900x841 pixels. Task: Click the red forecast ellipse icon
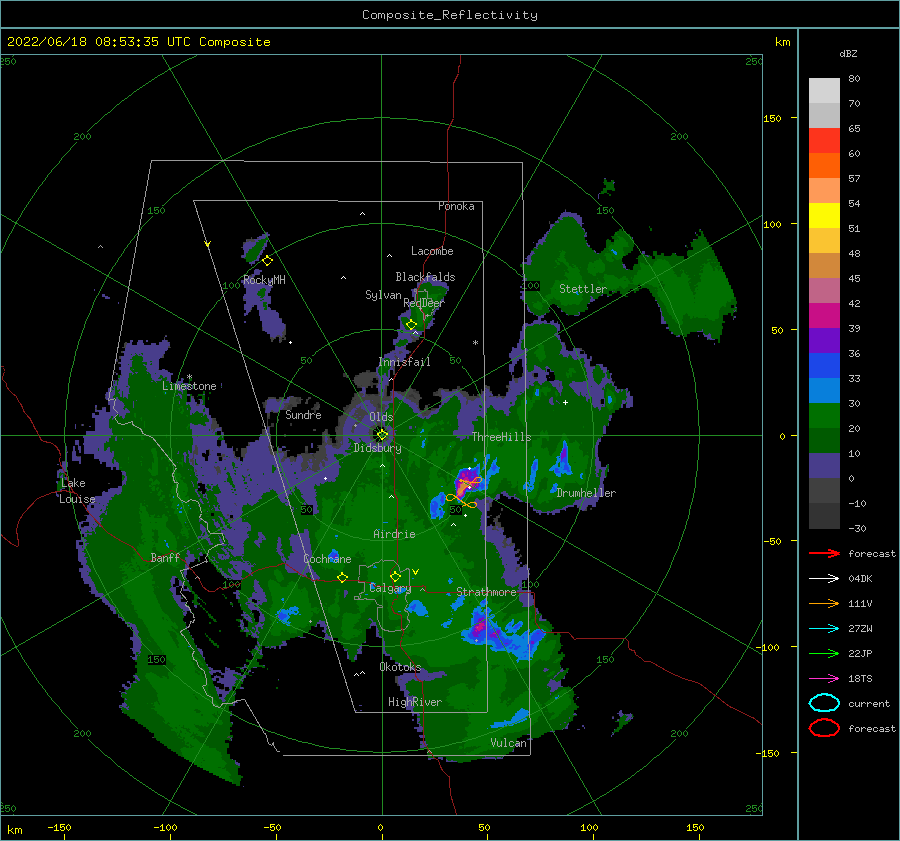pyautogui.click(x=824, y=728)
